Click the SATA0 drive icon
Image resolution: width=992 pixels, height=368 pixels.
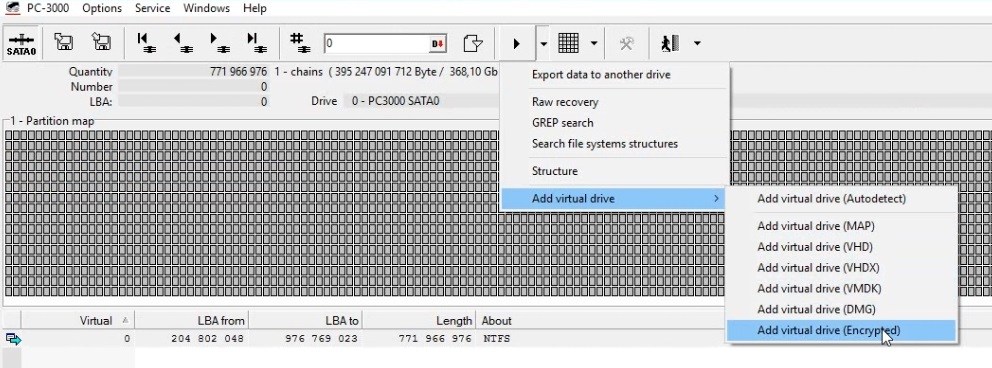tap(22, 43)
